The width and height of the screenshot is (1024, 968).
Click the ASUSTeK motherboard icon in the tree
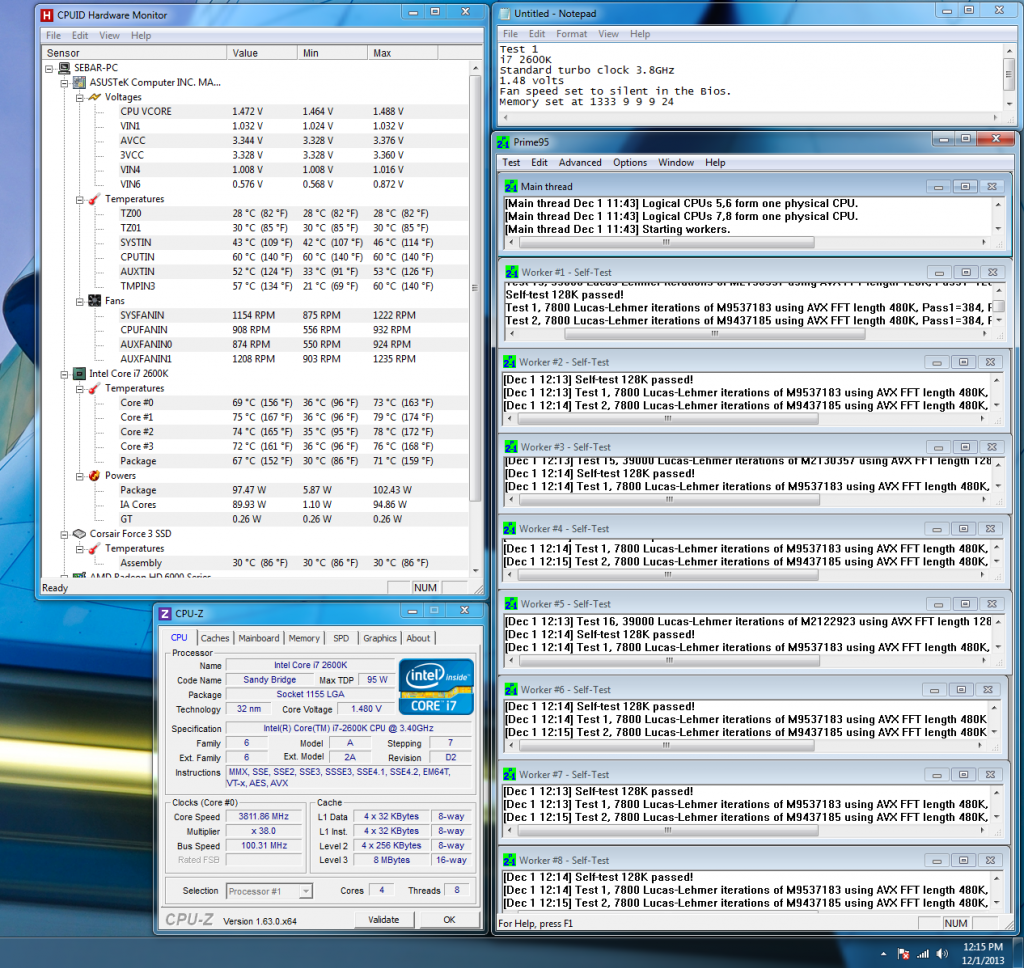[80, 82]
